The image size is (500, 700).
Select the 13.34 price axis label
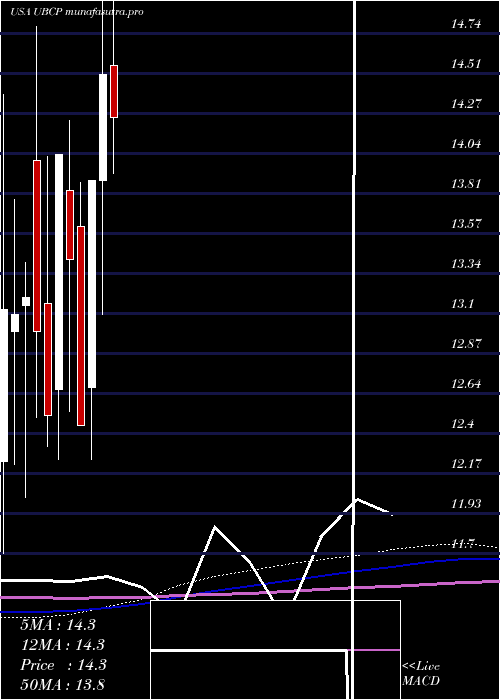(466, 264)
